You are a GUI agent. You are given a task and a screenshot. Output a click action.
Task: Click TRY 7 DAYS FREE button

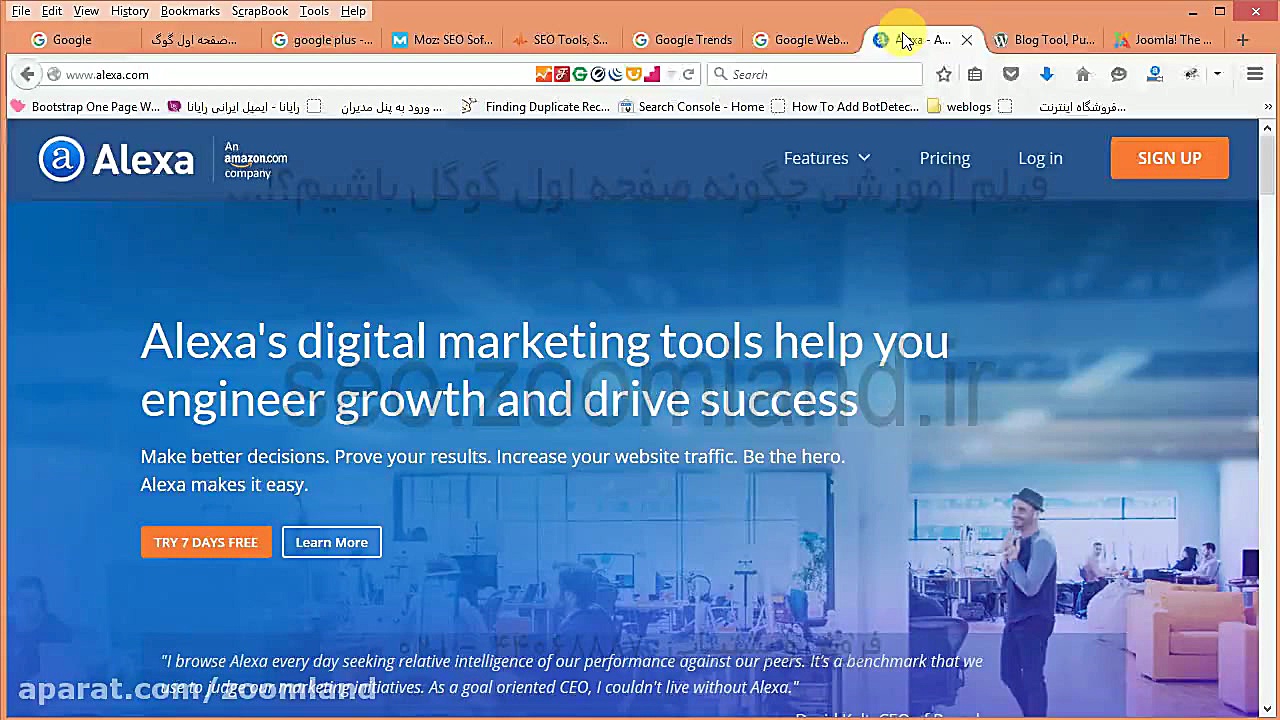pos(206,542)
